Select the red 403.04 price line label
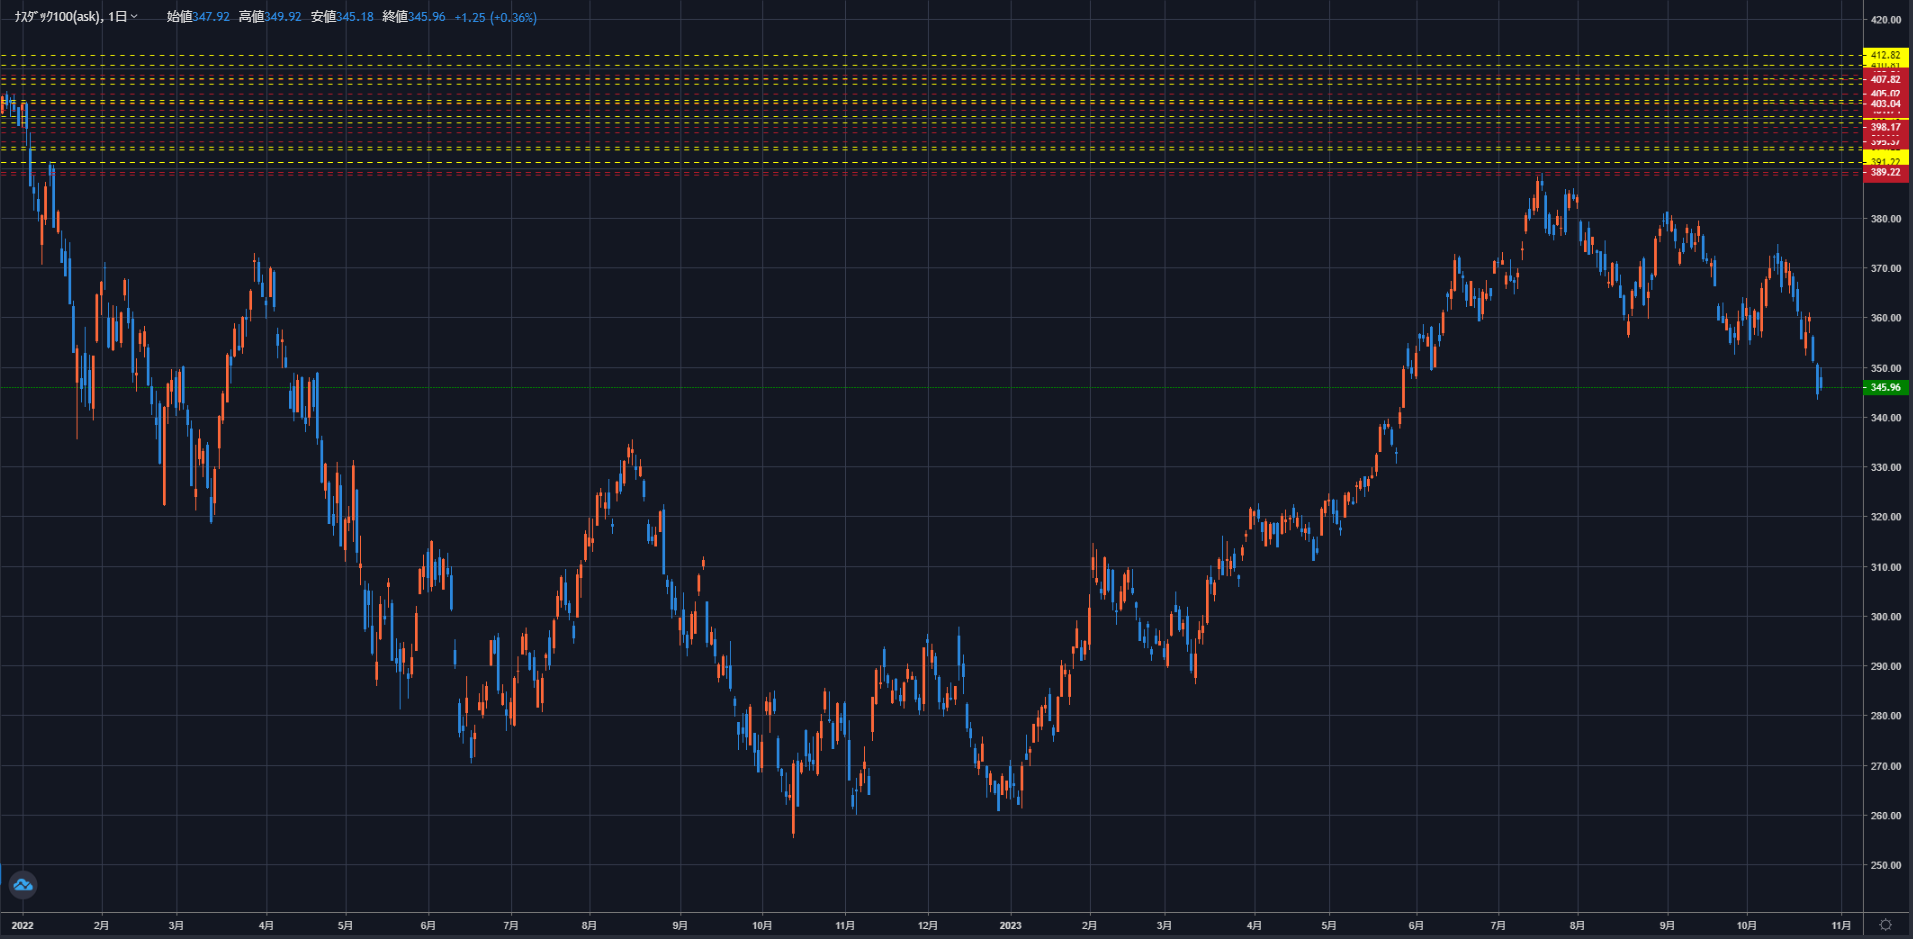The image size is (1913, 939). point(1886,104)
